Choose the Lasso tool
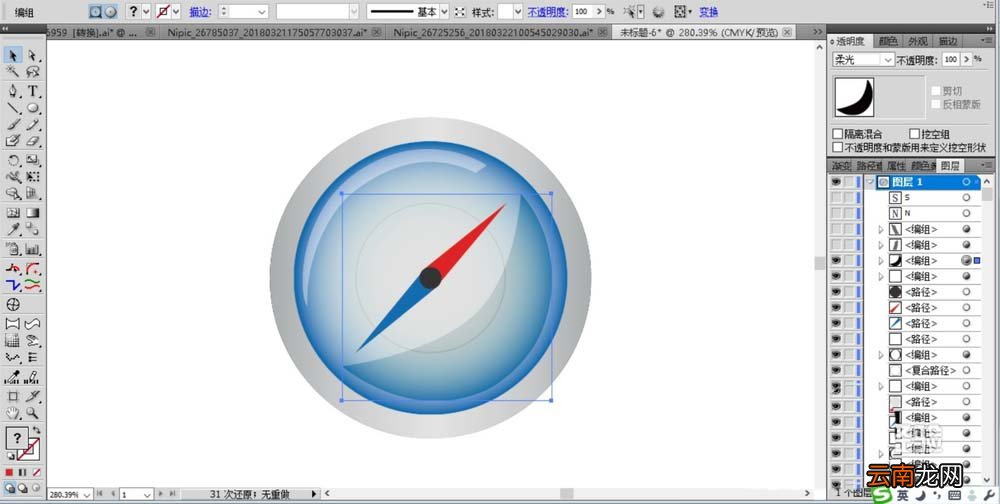Image resolution: width=1000 pixels, height=504 pixels. [33, 72]
